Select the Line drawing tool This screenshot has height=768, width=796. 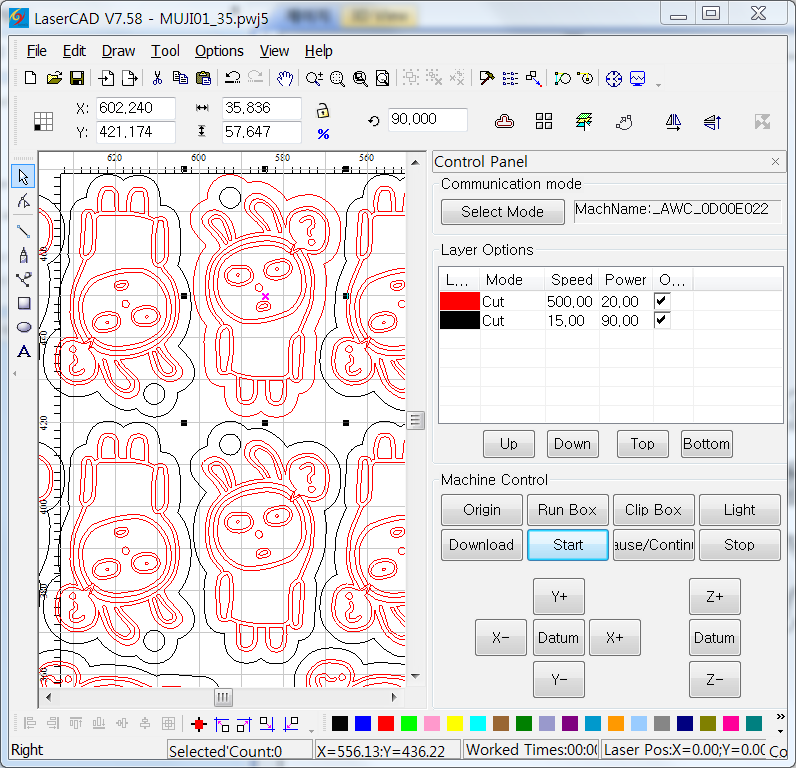(x=23, y=231)
